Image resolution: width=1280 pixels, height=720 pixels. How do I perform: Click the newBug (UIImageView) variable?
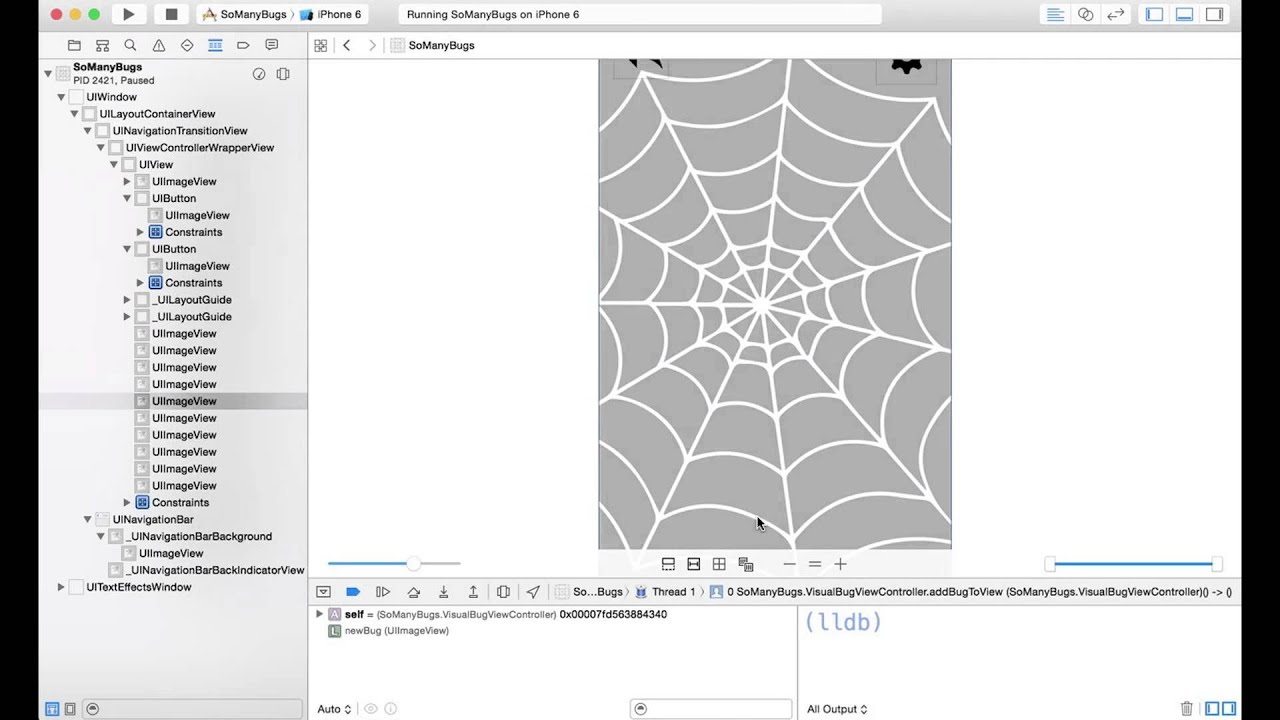click(388, 631)
